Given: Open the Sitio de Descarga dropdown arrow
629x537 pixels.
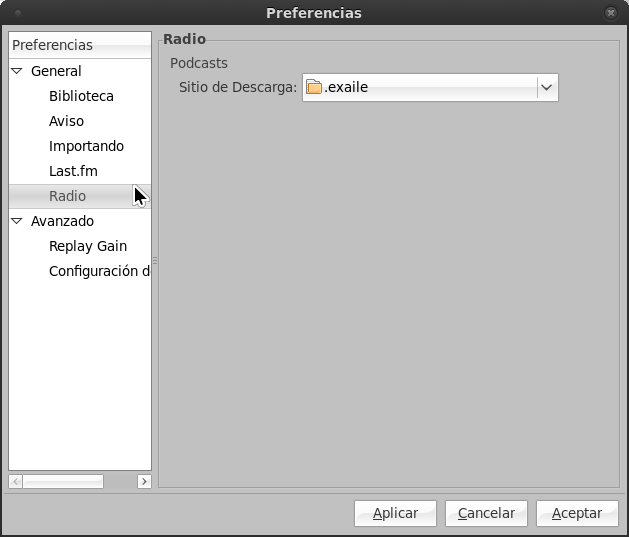Looking at the screenshot, I should click(x=546, y=87).
